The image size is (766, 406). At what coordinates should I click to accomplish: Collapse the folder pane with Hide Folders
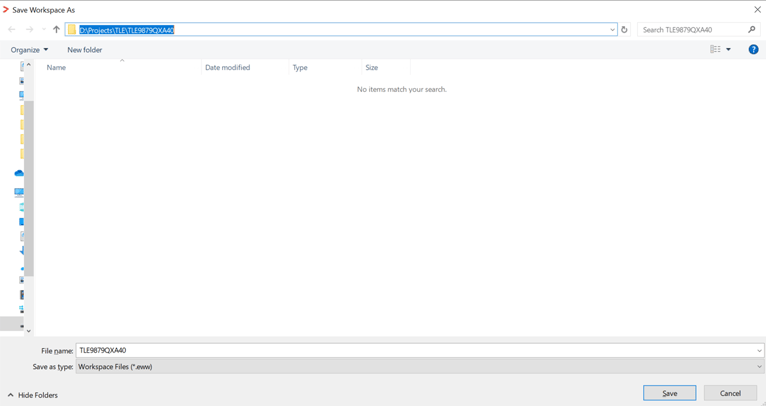pos(33,395)
